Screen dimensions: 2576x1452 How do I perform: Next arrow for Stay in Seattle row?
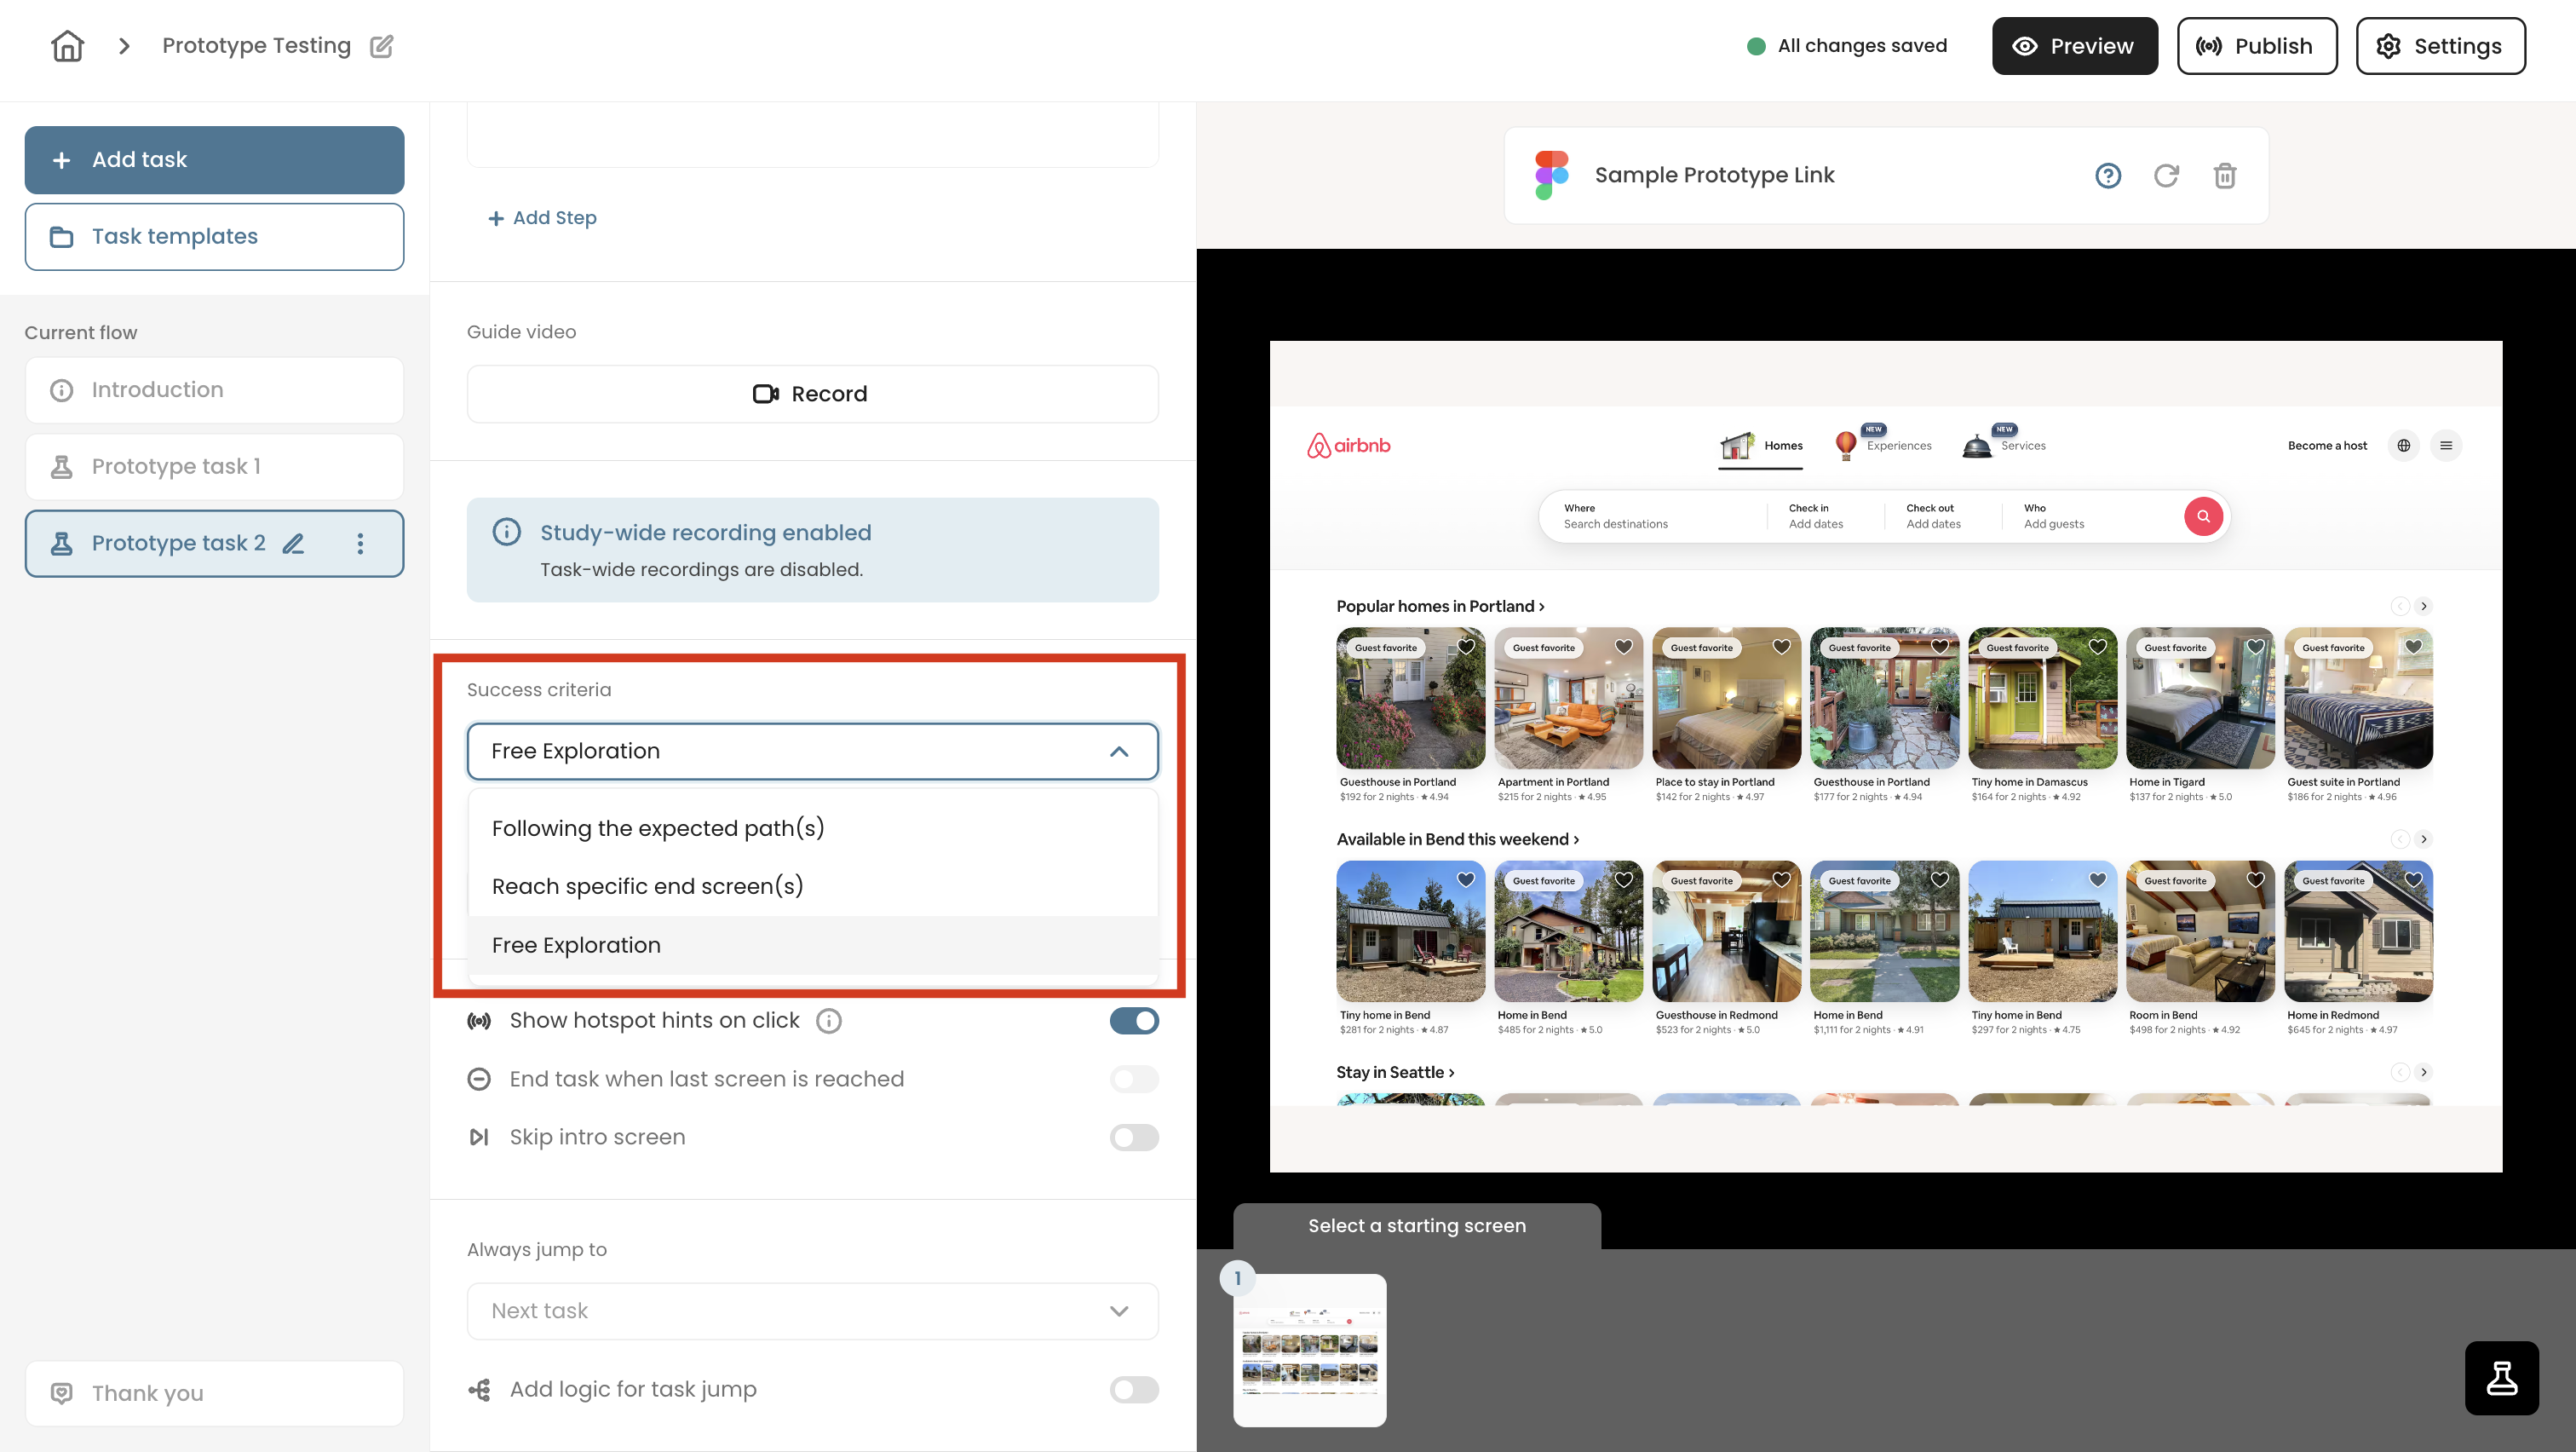2423,1072
